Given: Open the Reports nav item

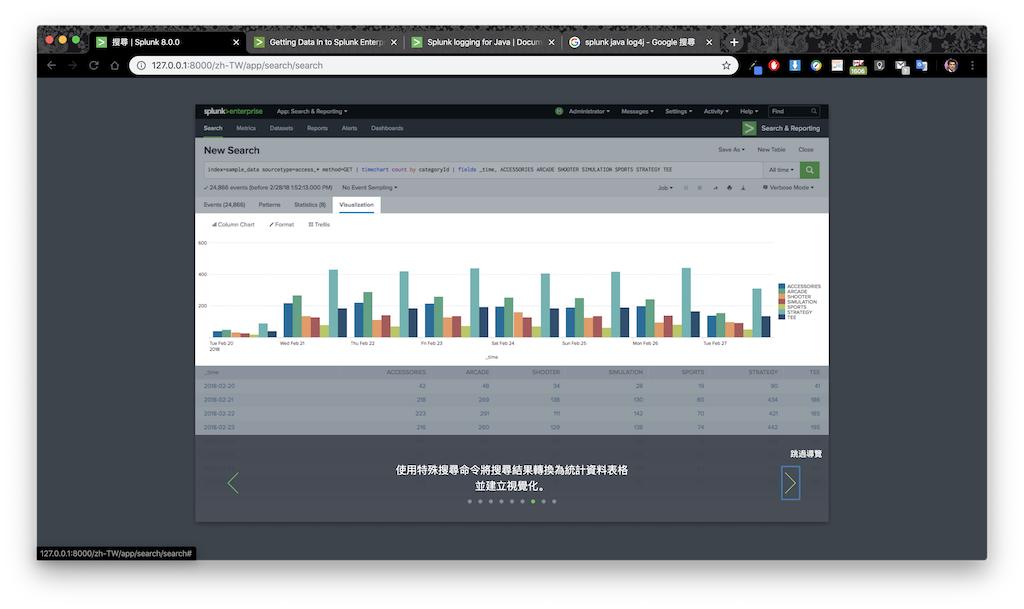Looking at the screenshot, I should pos(317,129).
